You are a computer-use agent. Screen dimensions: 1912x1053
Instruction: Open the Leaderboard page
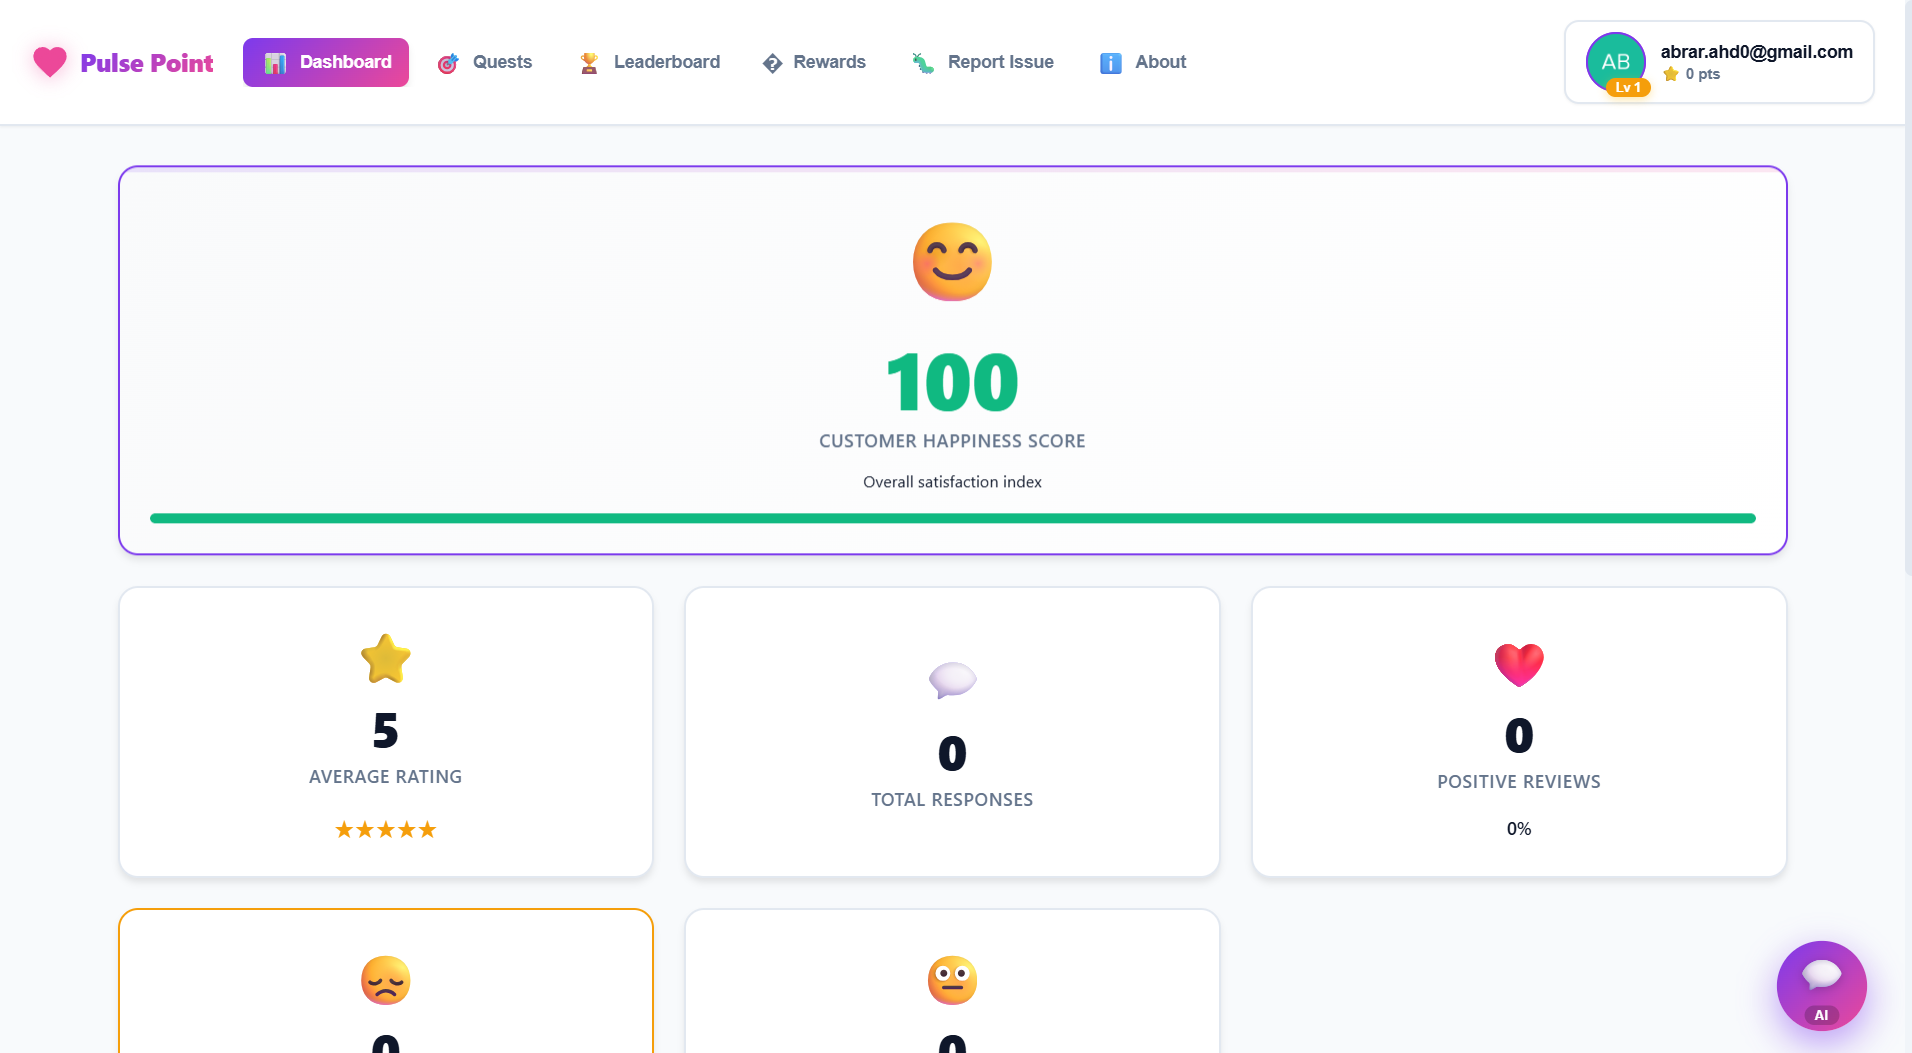(650, 62)
